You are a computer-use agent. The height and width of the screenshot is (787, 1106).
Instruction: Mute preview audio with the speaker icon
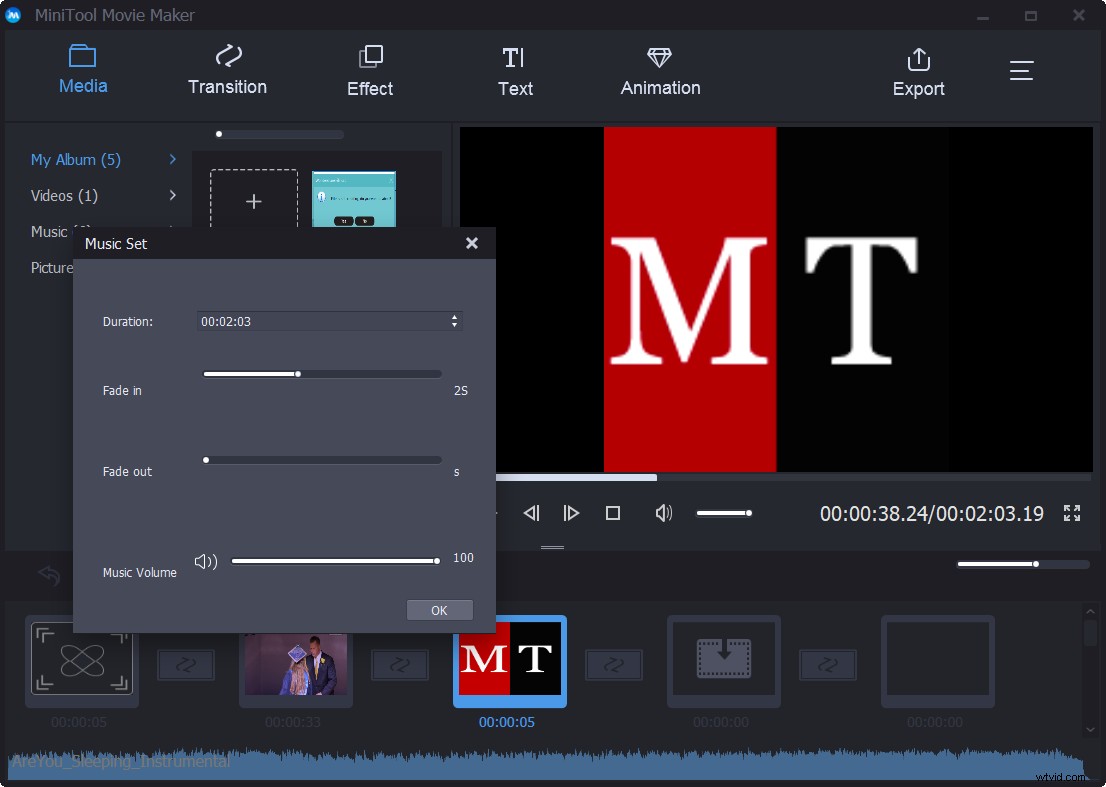point(663,513)
